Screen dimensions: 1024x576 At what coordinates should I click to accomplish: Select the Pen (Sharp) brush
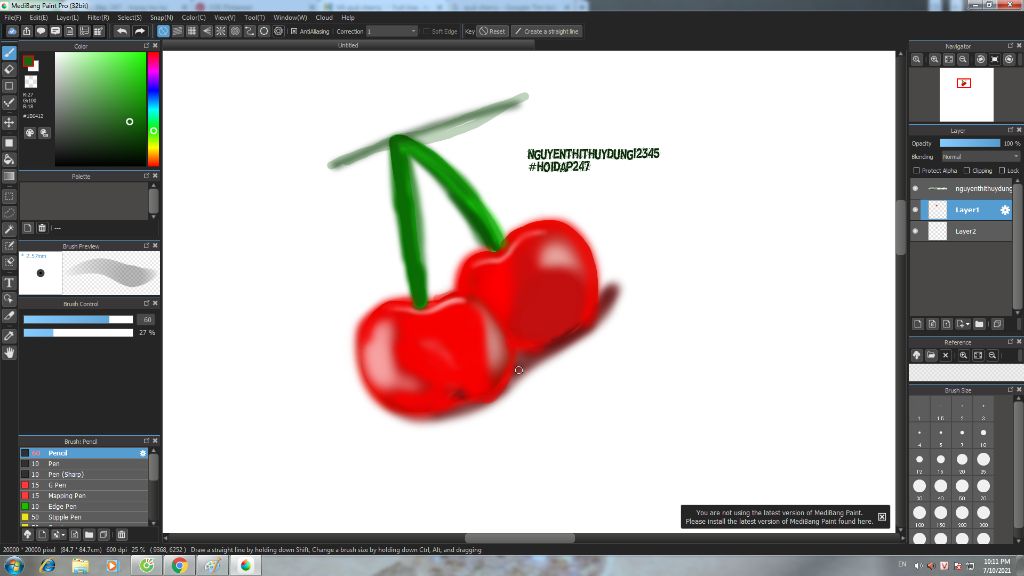(x=84, y=474)
